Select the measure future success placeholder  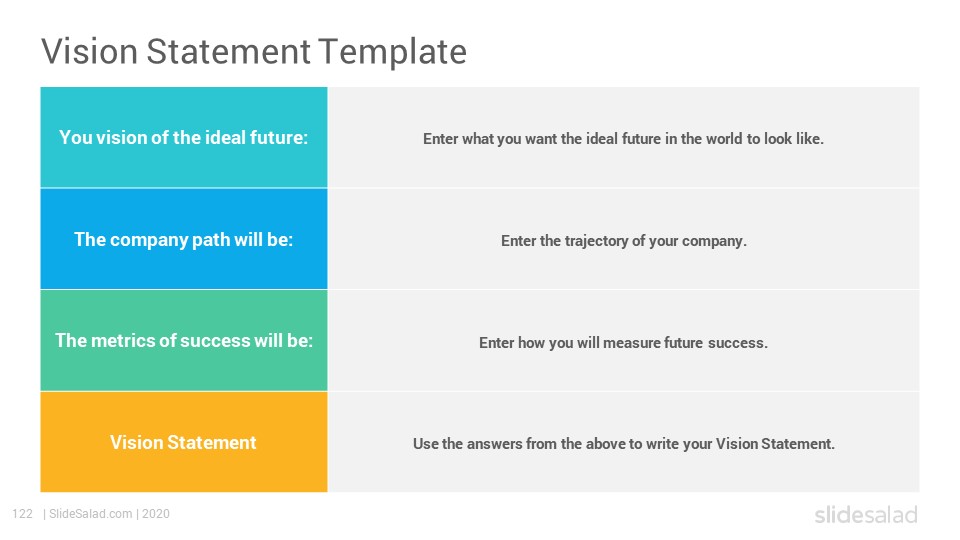[623, 342]
